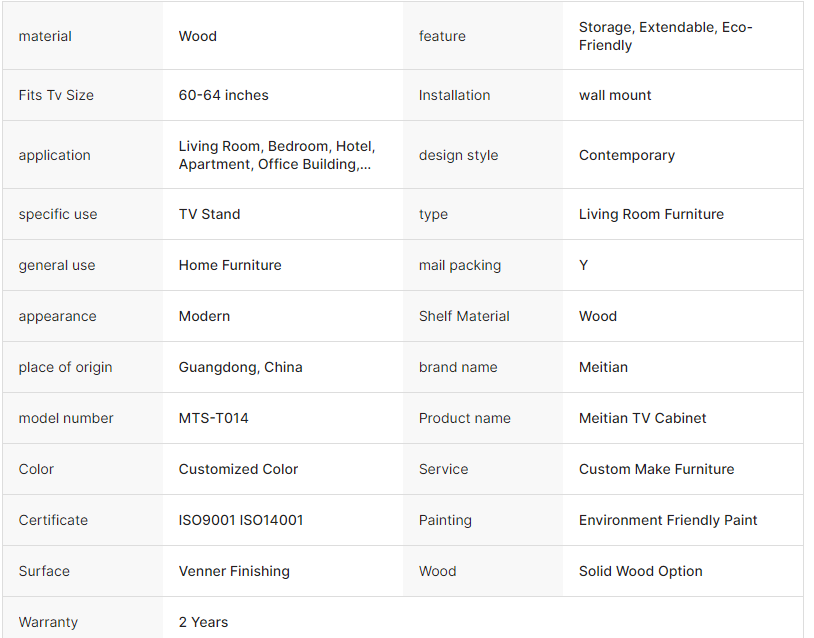Click the '60-64 inches' TV size value
Screen dimensions: 814x638
223,95
